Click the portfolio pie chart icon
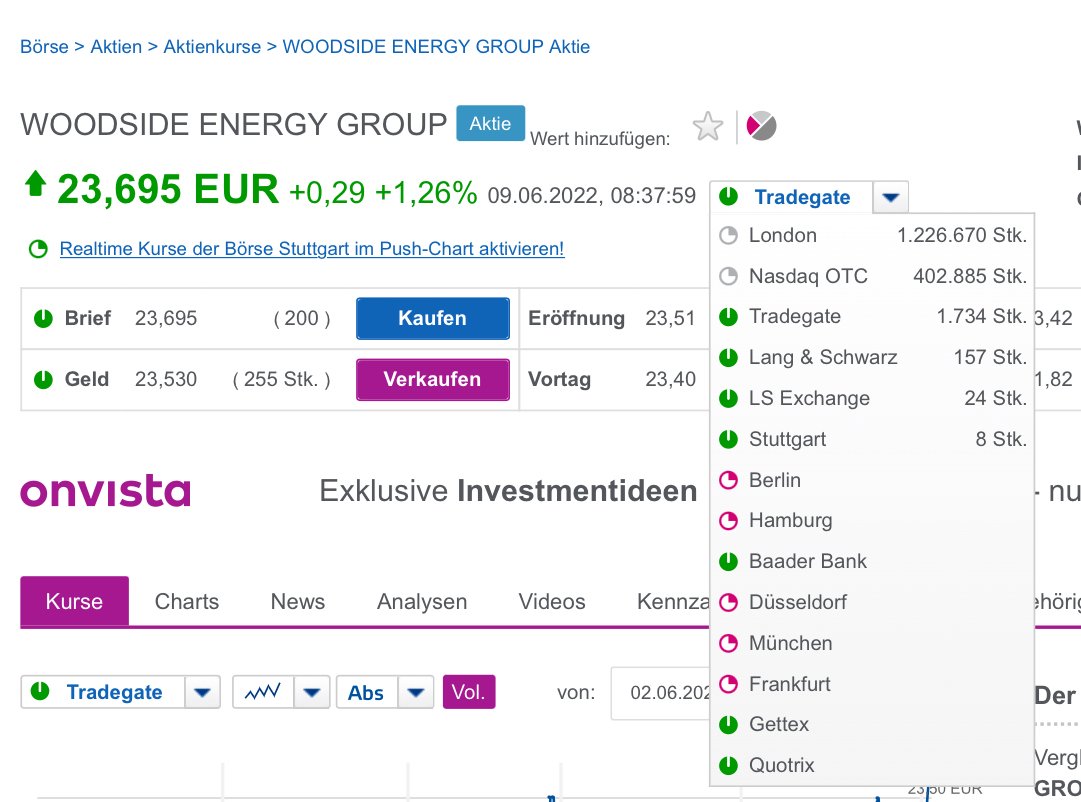 pyautogui.click(x=762, y=126)
